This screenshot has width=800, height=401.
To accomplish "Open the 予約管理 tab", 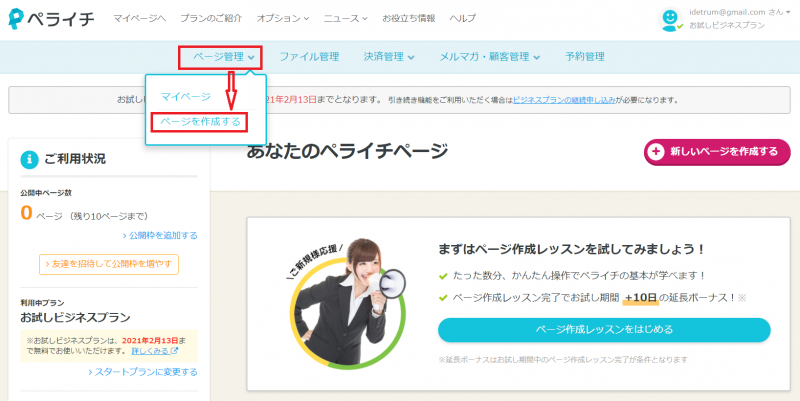I will click(584, 57).
